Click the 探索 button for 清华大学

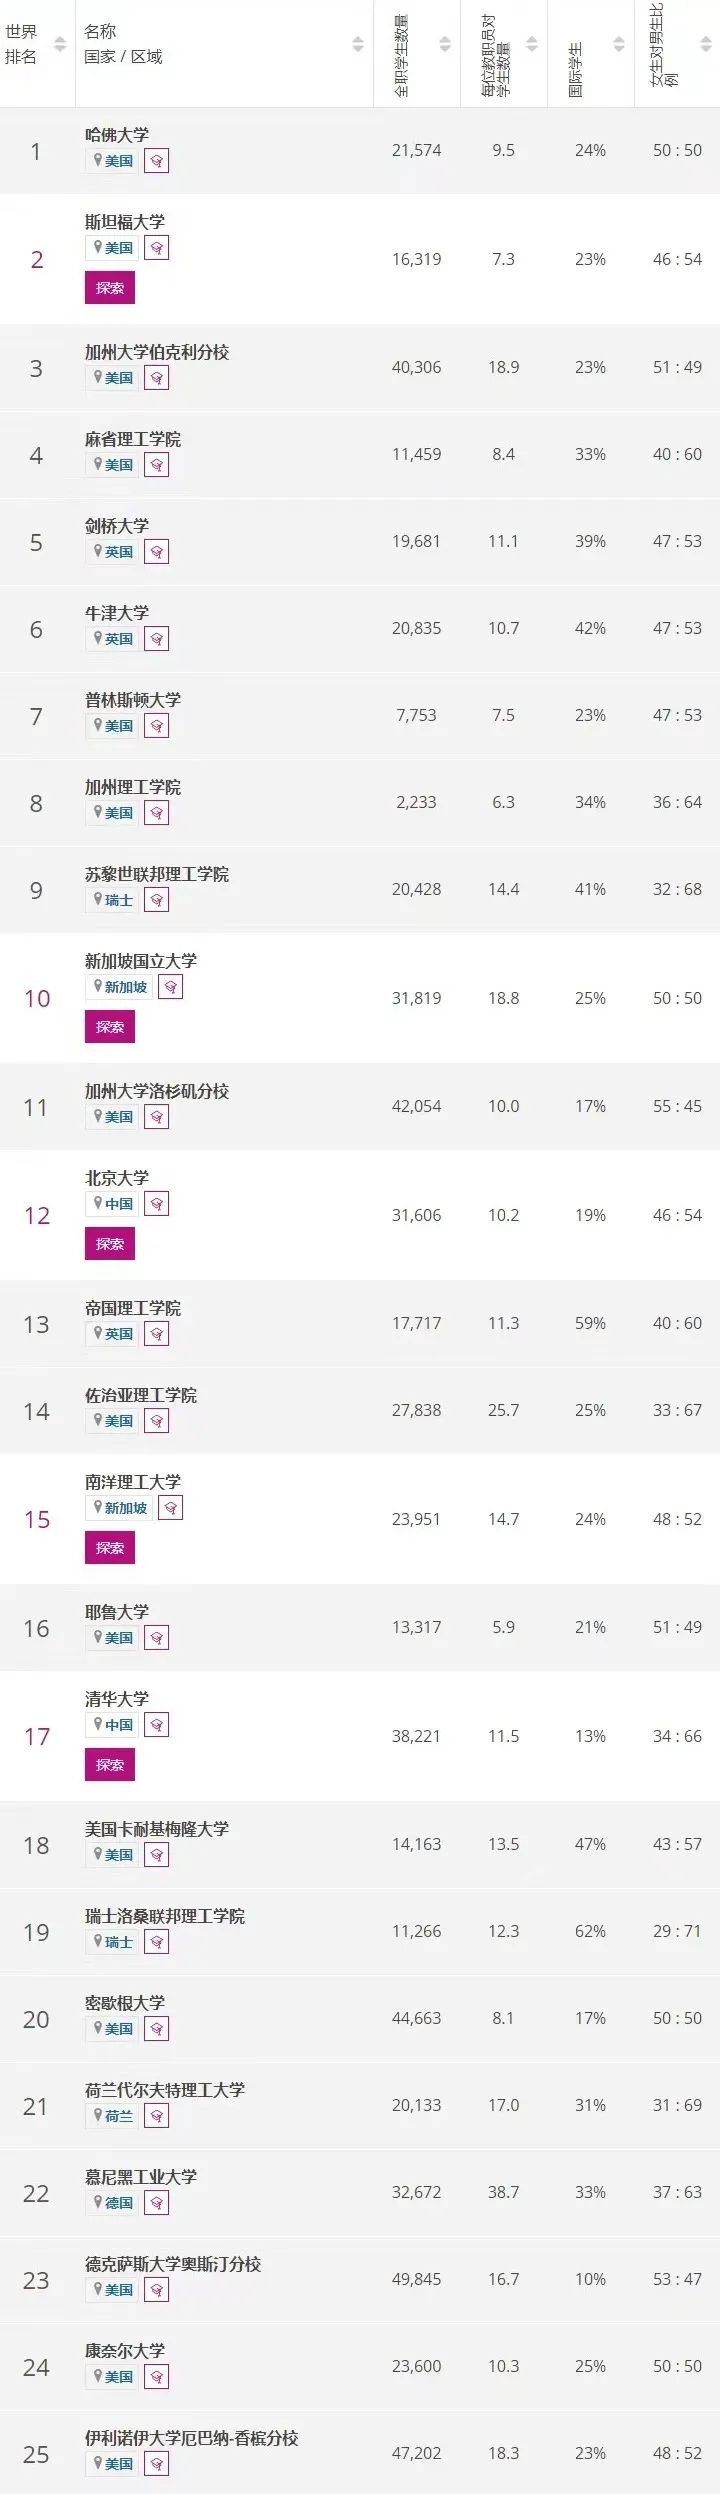(110, 1765)
